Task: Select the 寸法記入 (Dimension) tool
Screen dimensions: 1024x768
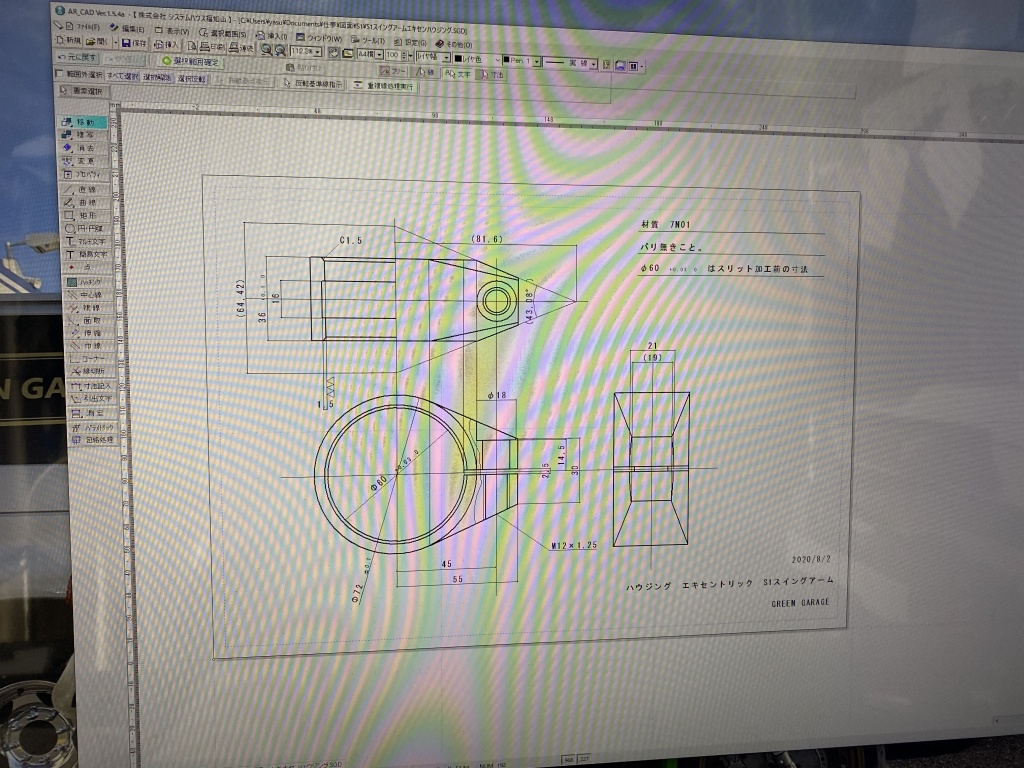Action: [91, 385]
